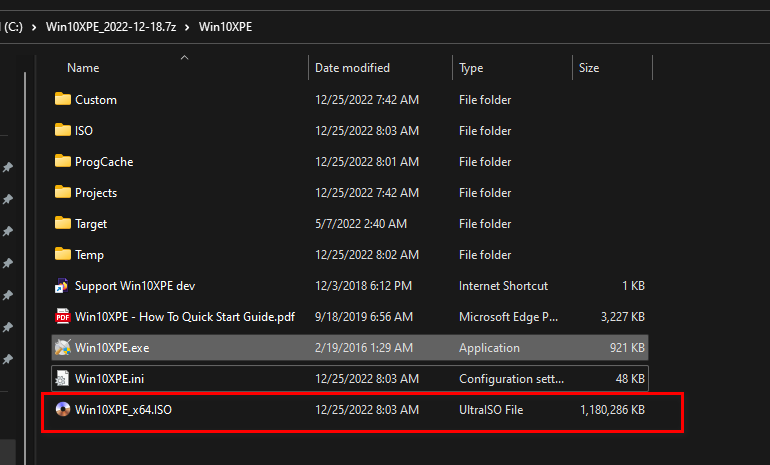The image size is (770, 465).
Task: Select the 'Win10XPE.ini' file name
Action: pyautogui.click(x=110, y=379)
